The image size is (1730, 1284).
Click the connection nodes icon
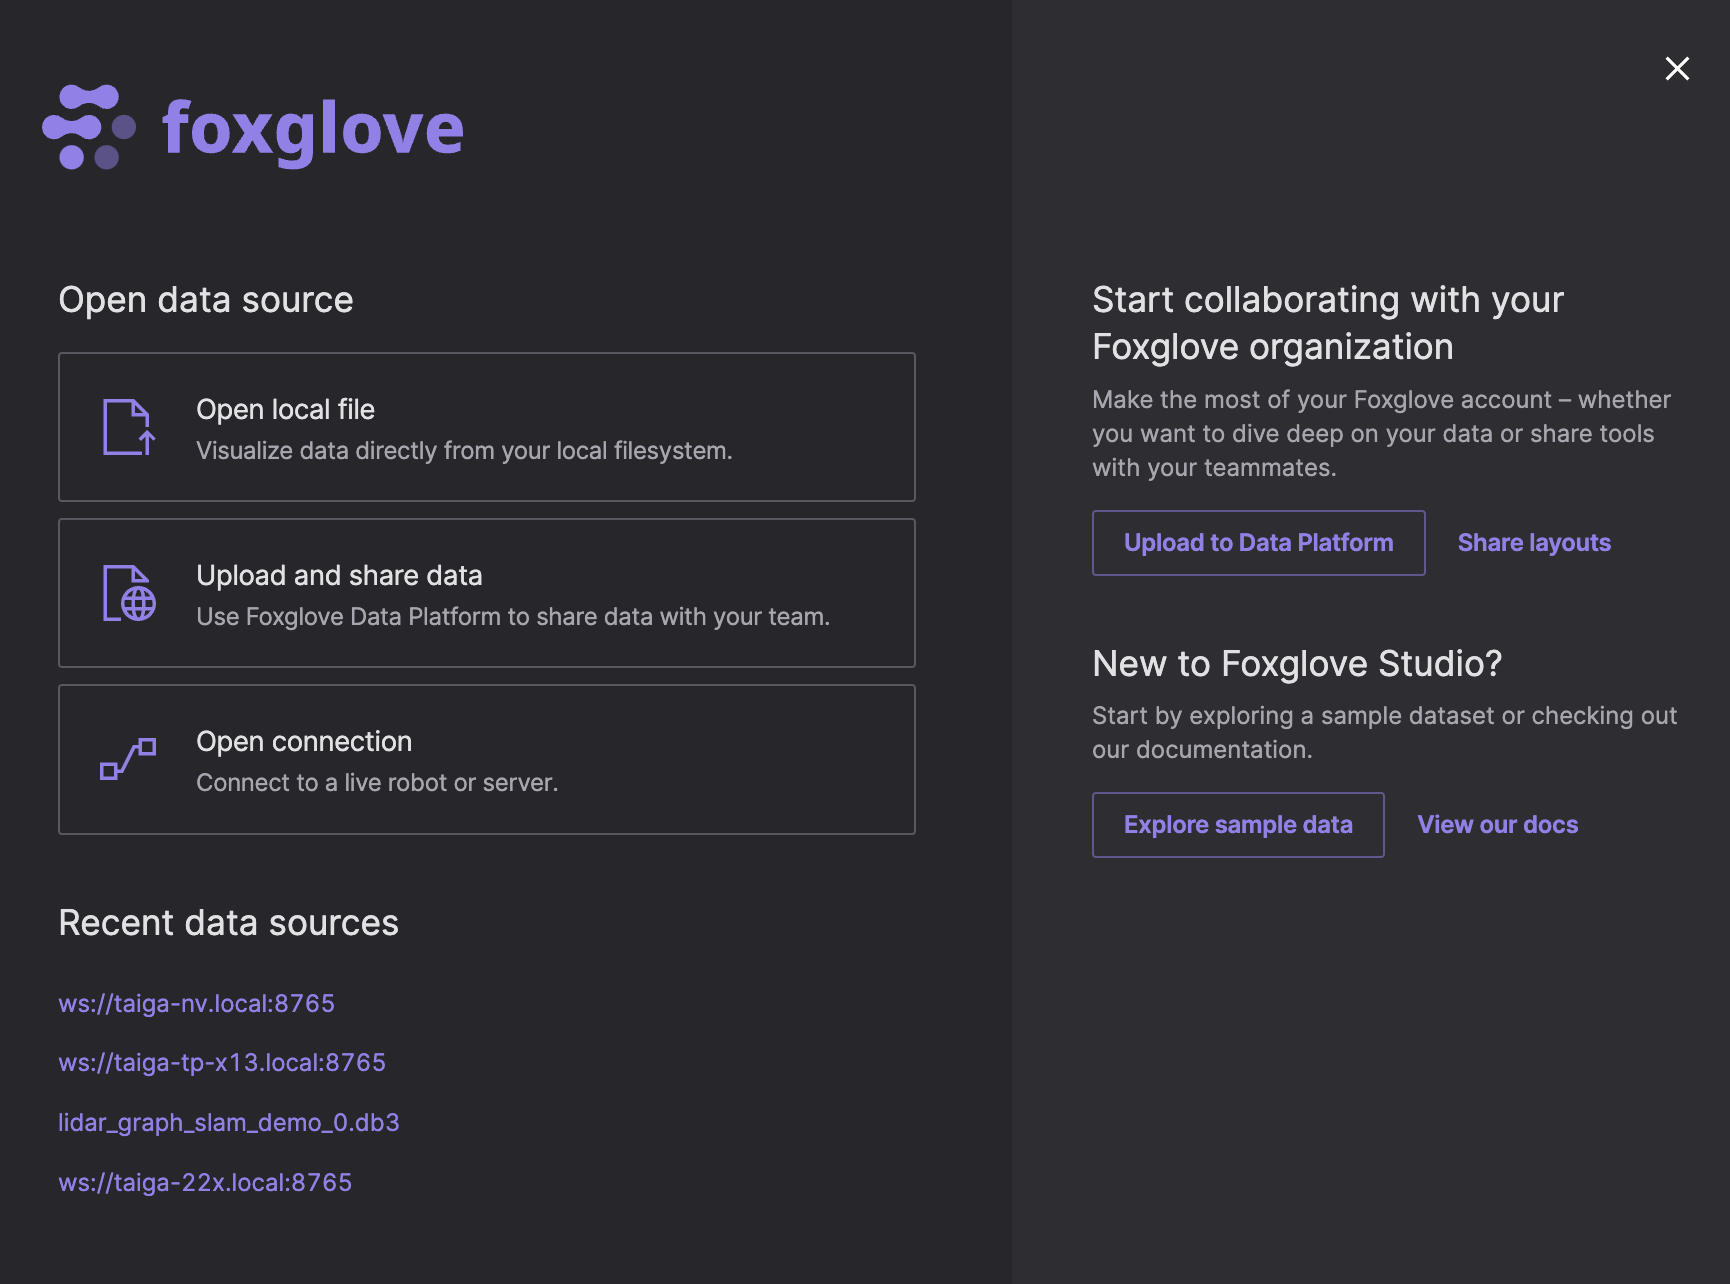click(x=128, y=759)
